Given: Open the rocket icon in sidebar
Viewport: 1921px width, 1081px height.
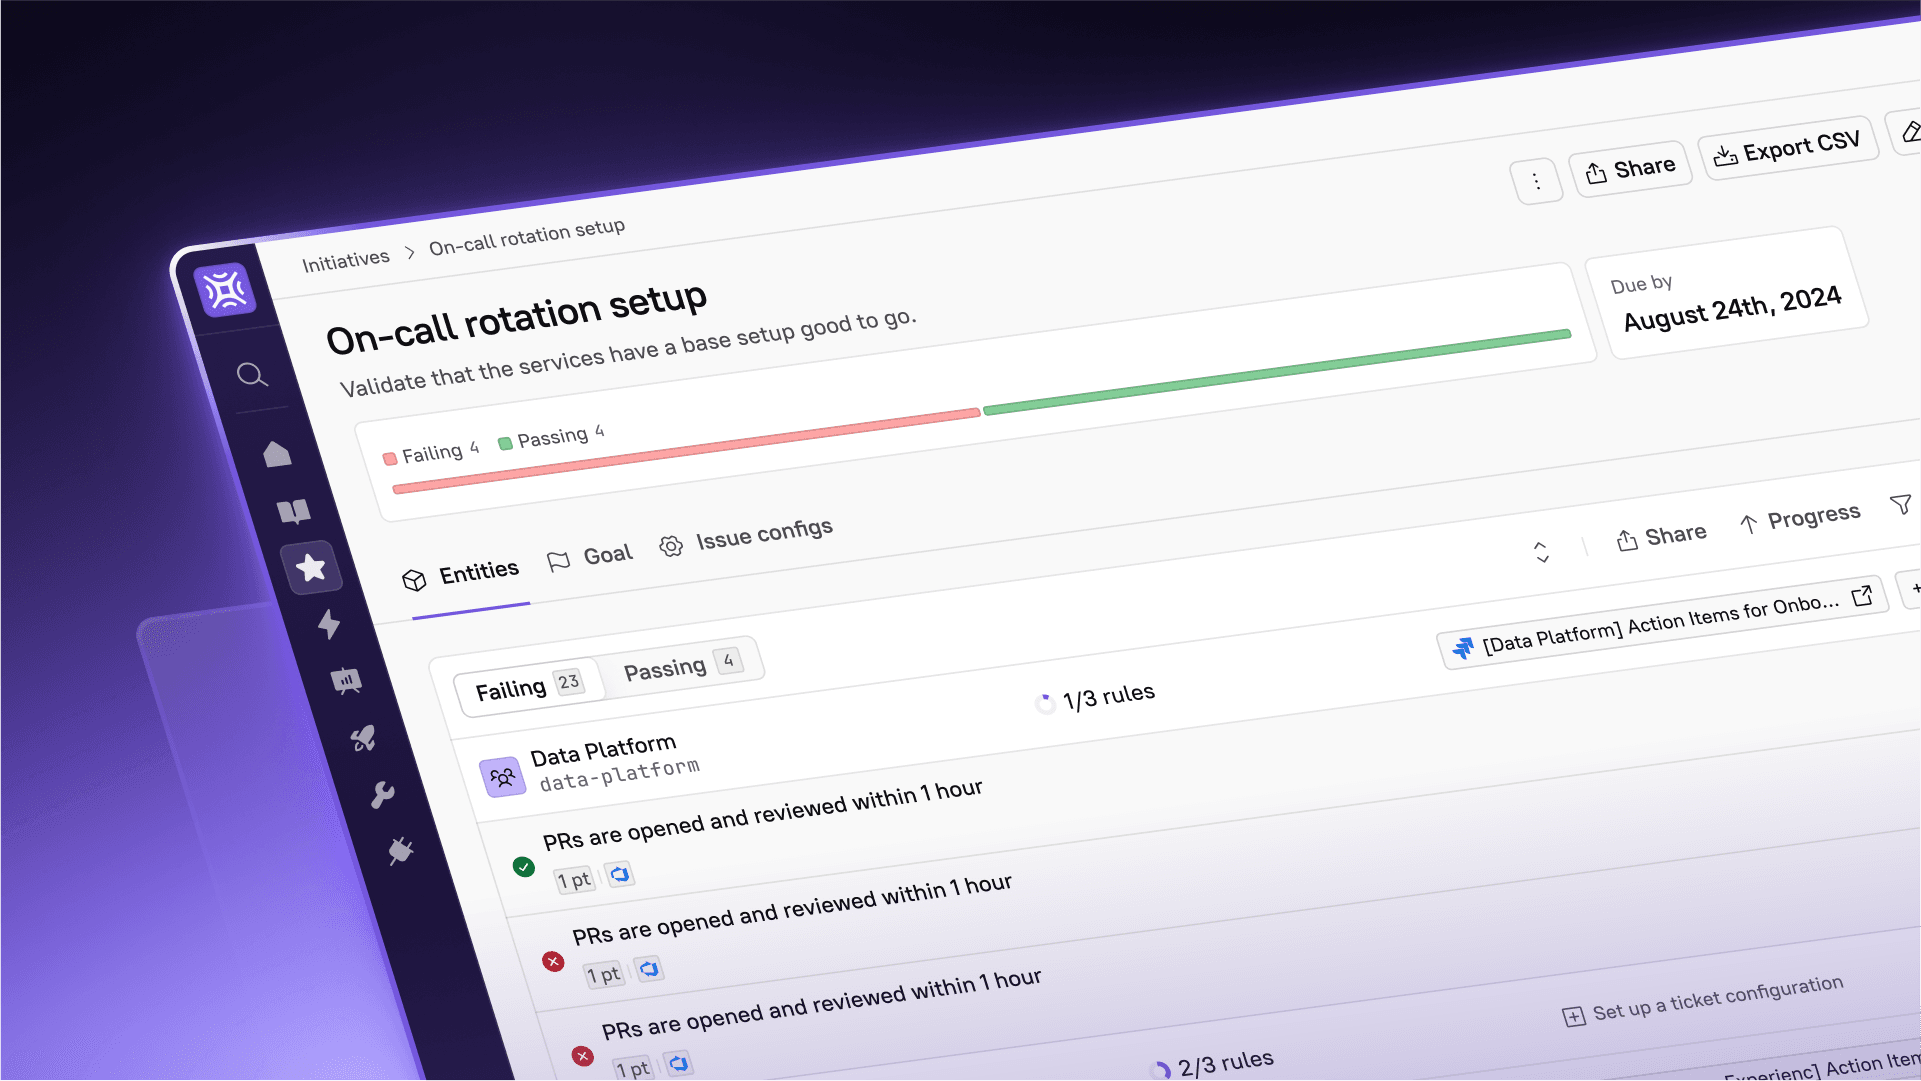Looking at the screenshot, I should (363, 739).
